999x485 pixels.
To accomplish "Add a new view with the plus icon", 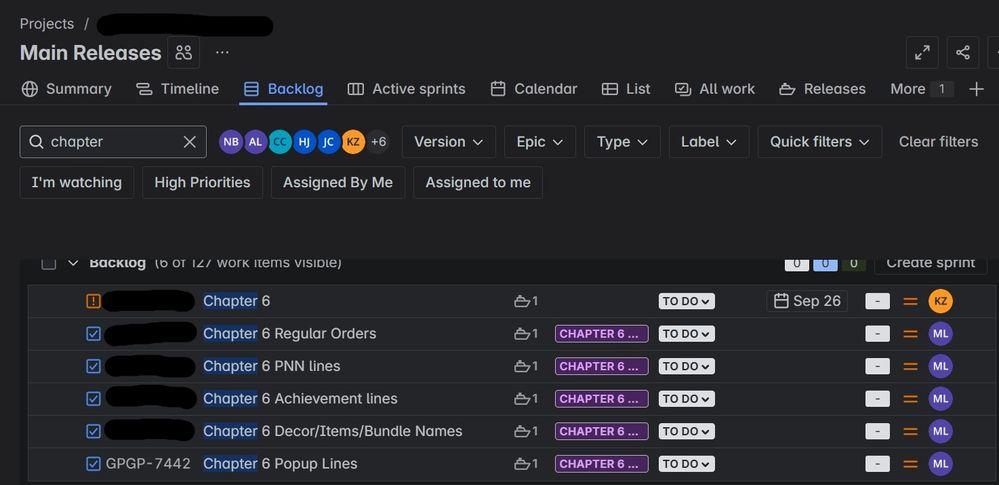I will coord(976,89).
